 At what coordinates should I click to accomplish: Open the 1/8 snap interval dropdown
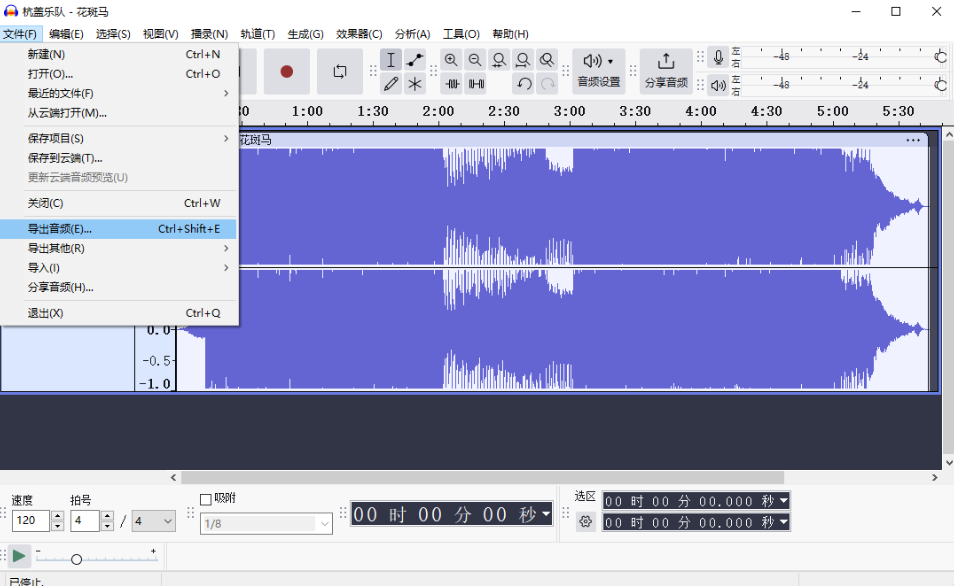coord(266,524)
